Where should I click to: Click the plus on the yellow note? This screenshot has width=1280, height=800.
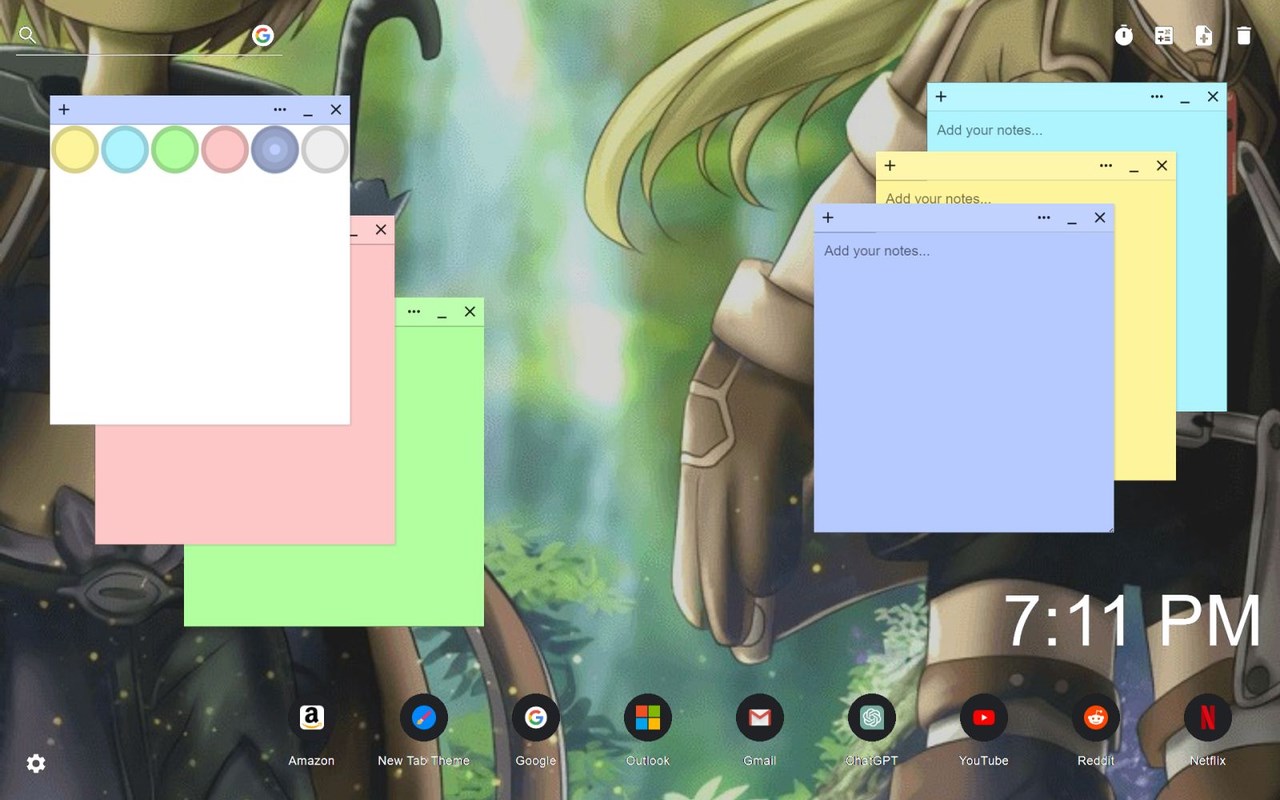click(x=890, y=166)
